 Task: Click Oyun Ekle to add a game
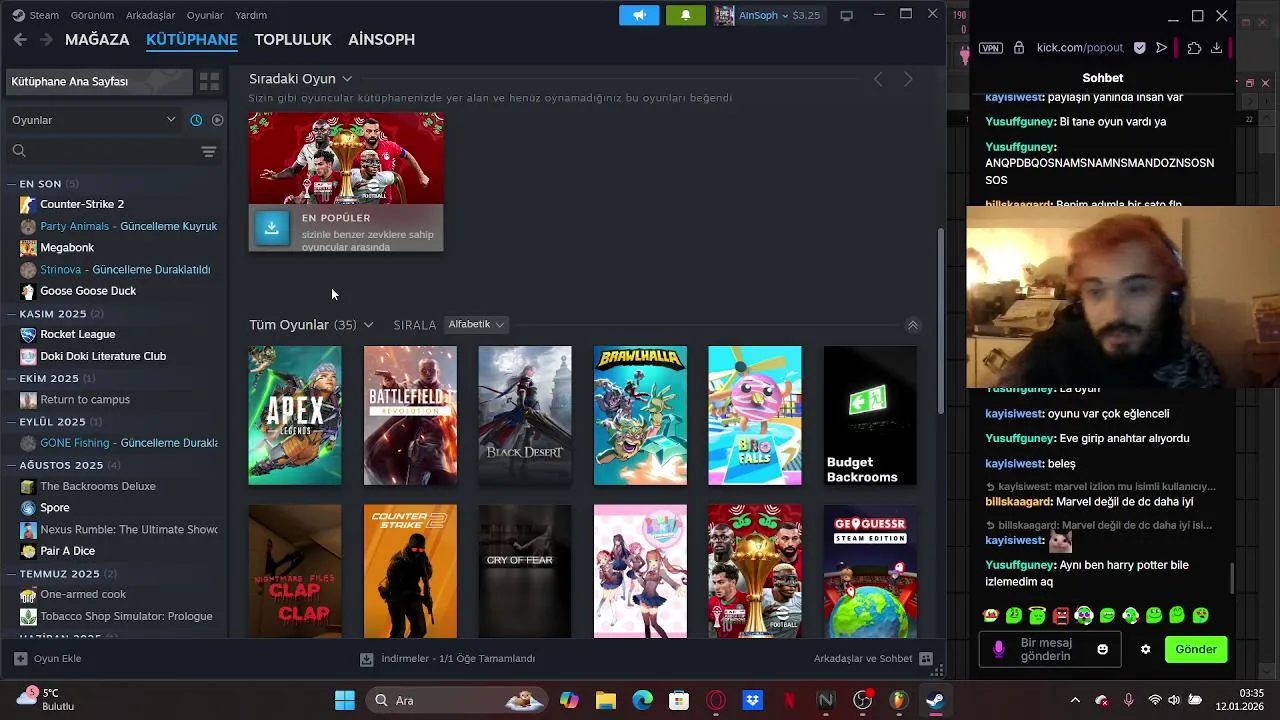coord(47,659)
